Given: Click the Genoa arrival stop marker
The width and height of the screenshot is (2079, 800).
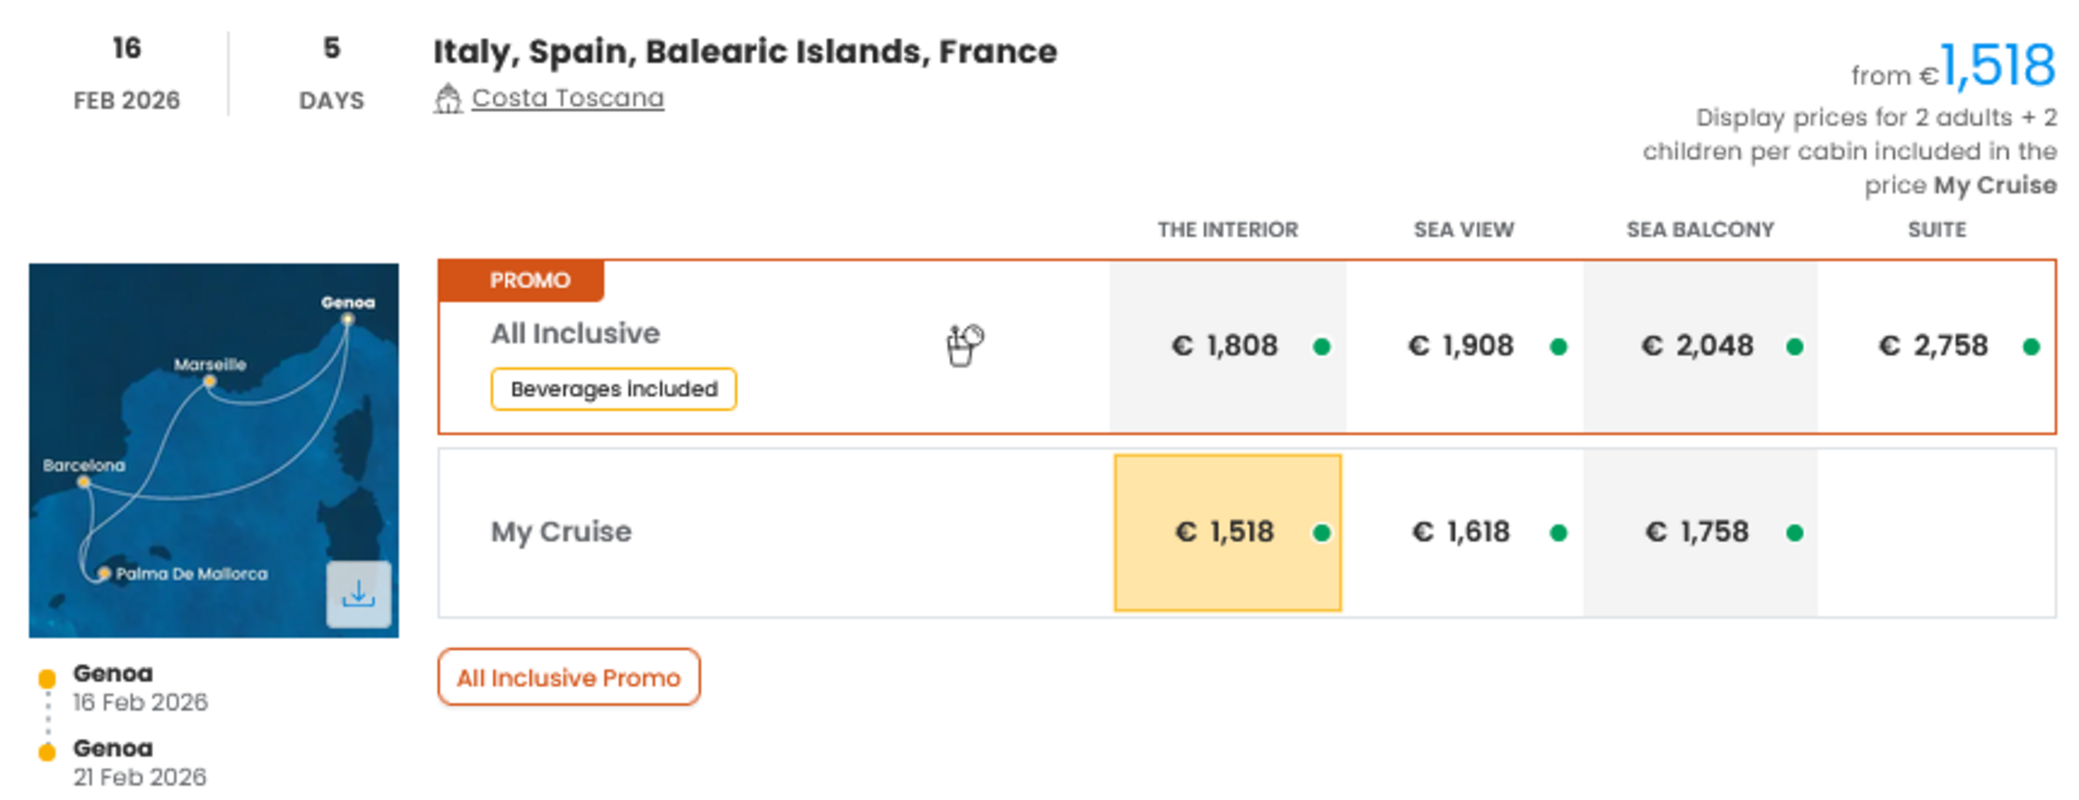Looking at the screenshot, I should (x=47, y=752).
